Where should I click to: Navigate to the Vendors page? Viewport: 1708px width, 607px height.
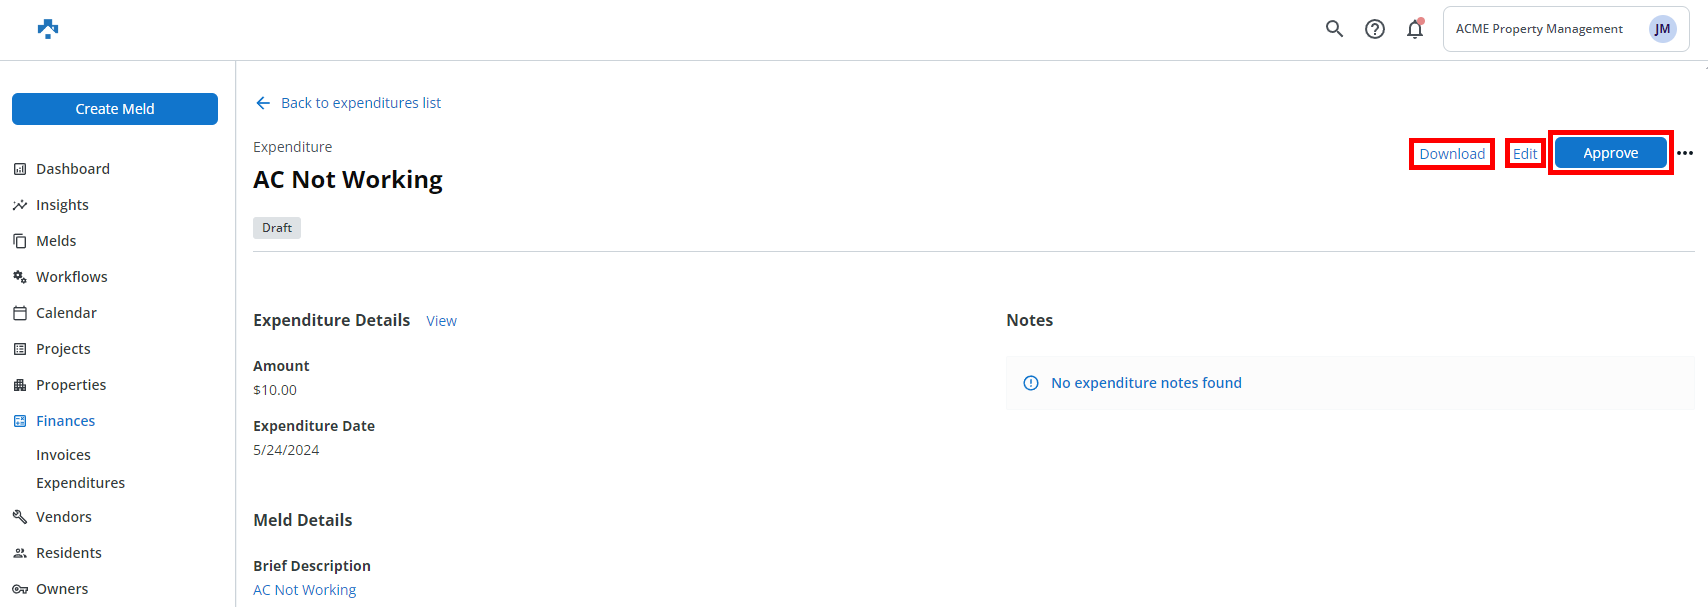tap(63, 517)
